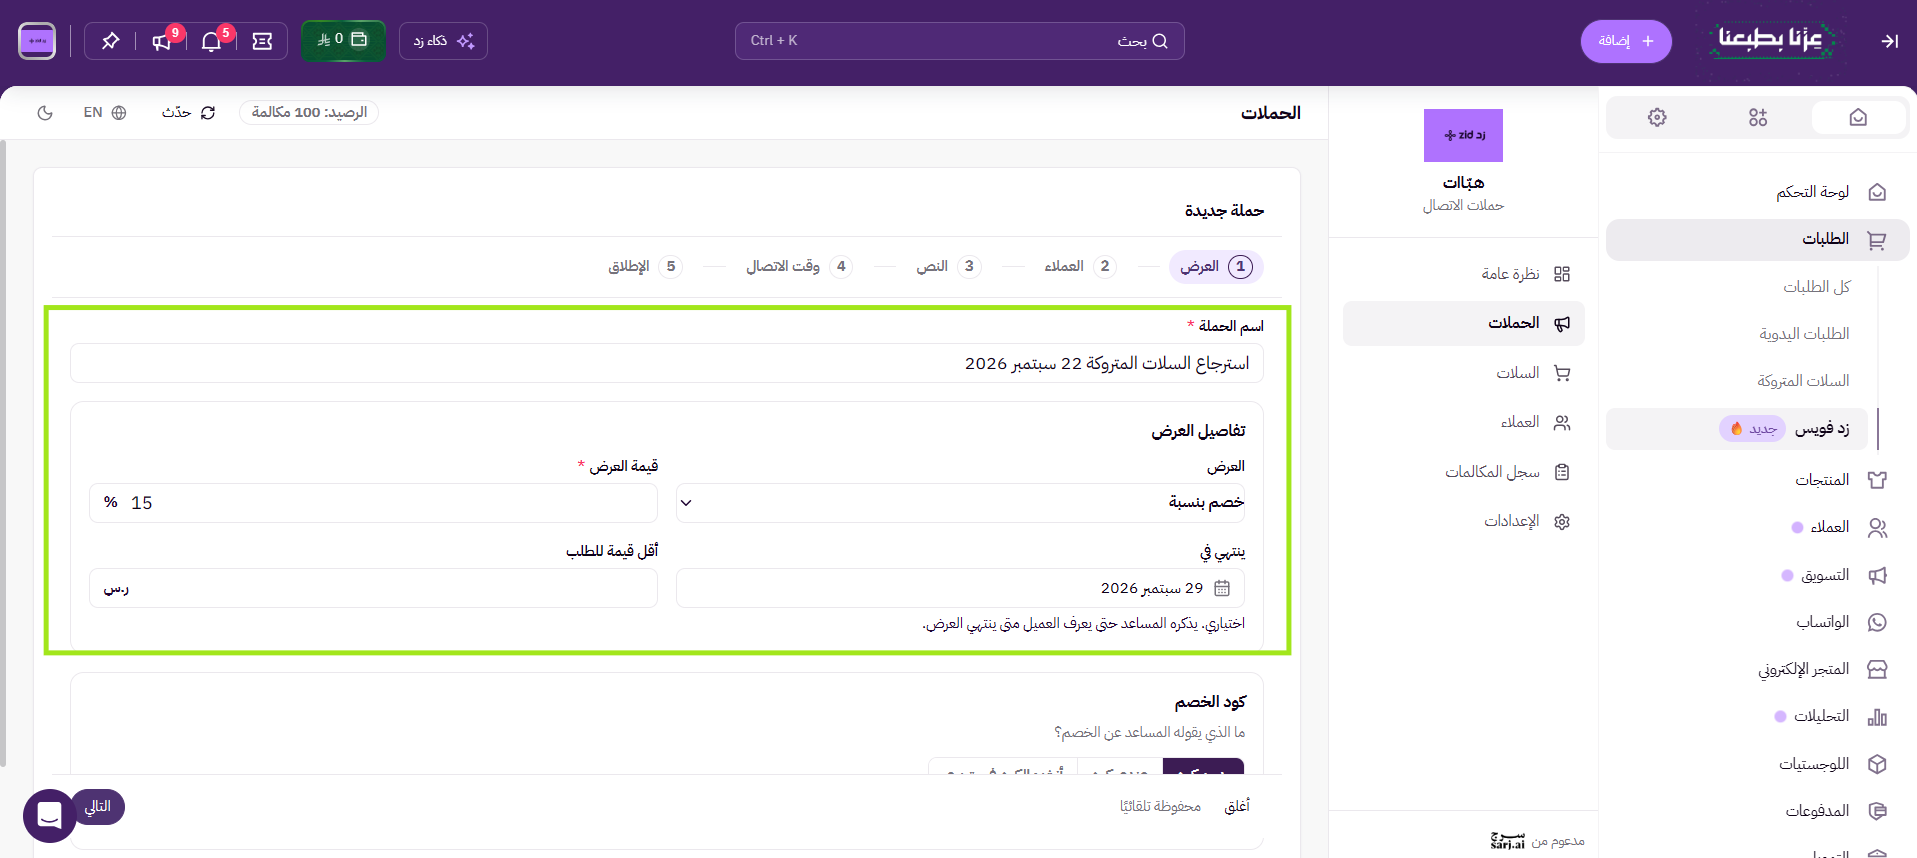Image resolution: width=1917 pixels, height=858 pixels.
Task: Click the ticket icon in the top bar
Action: (x=262, y=41)
